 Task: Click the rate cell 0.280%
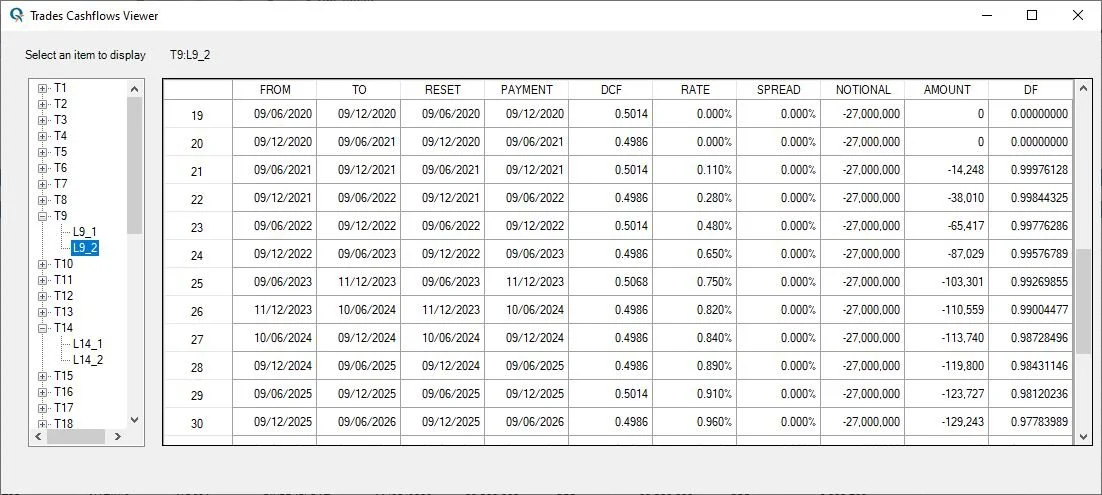pyautogui.click(x=695, y=198)
